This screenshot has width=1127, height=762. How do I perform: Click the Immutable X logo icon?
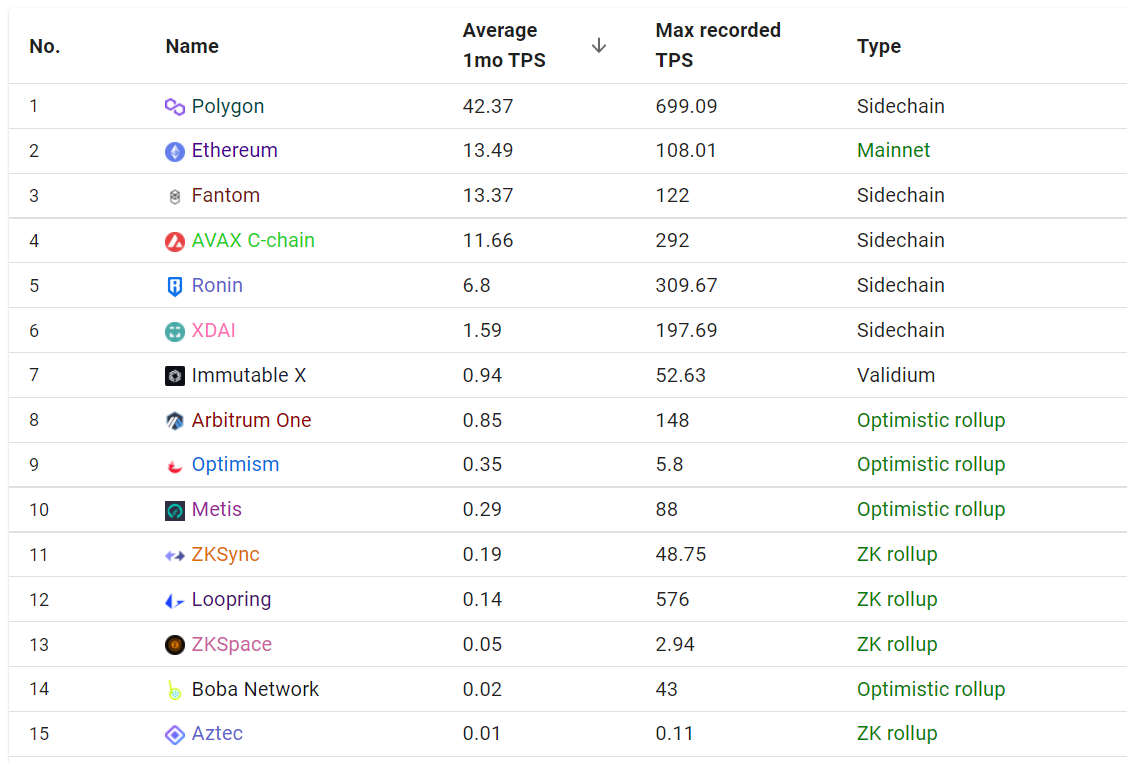coord(175,376)
